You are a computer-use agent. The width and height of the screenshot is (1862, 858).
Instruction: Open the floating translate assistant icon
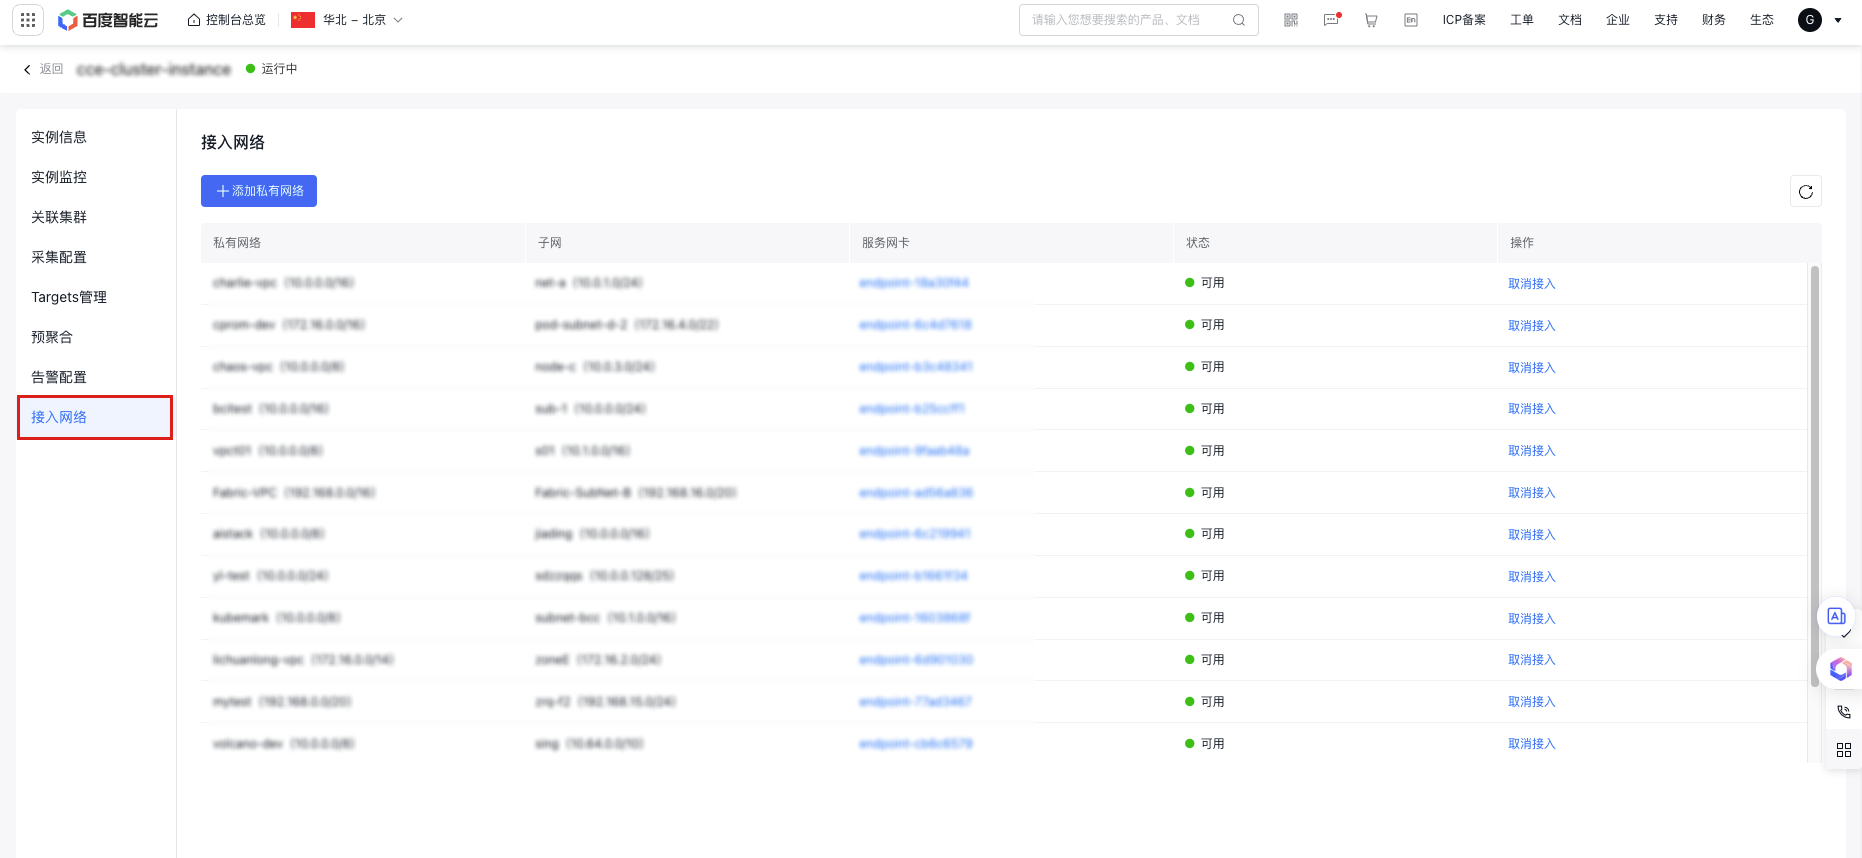(1836, 616)
